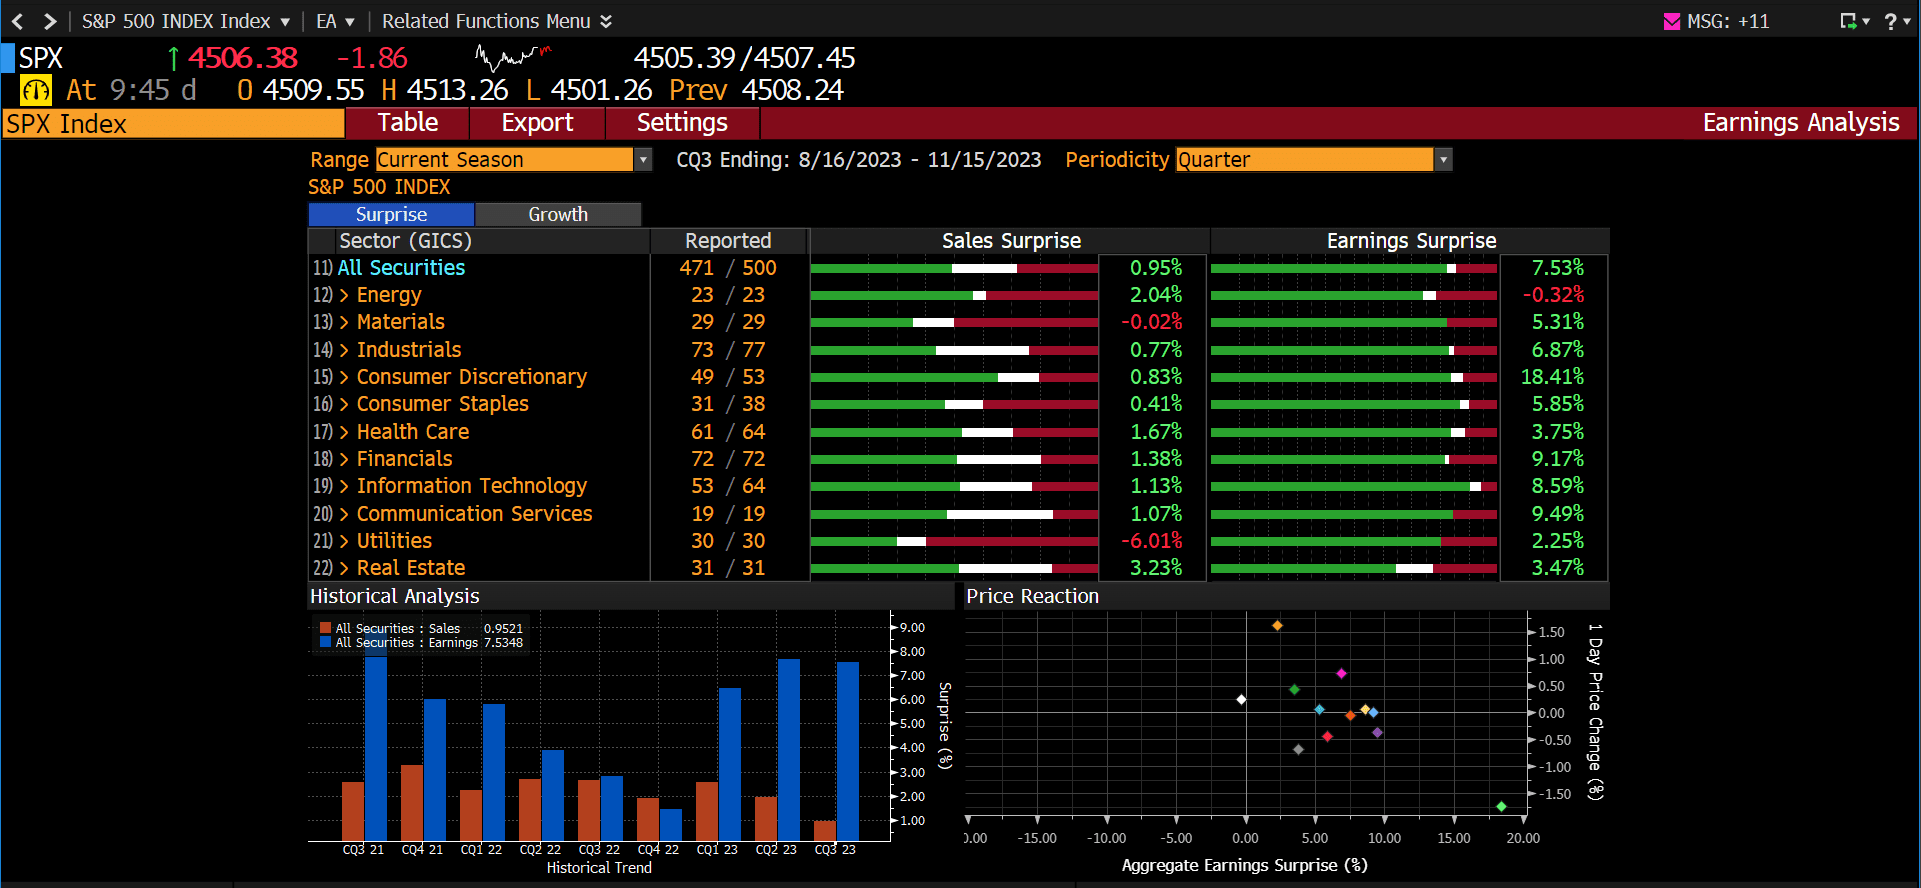
Task: Click the magenta diamond scatter point
Action: (1341, 674)
